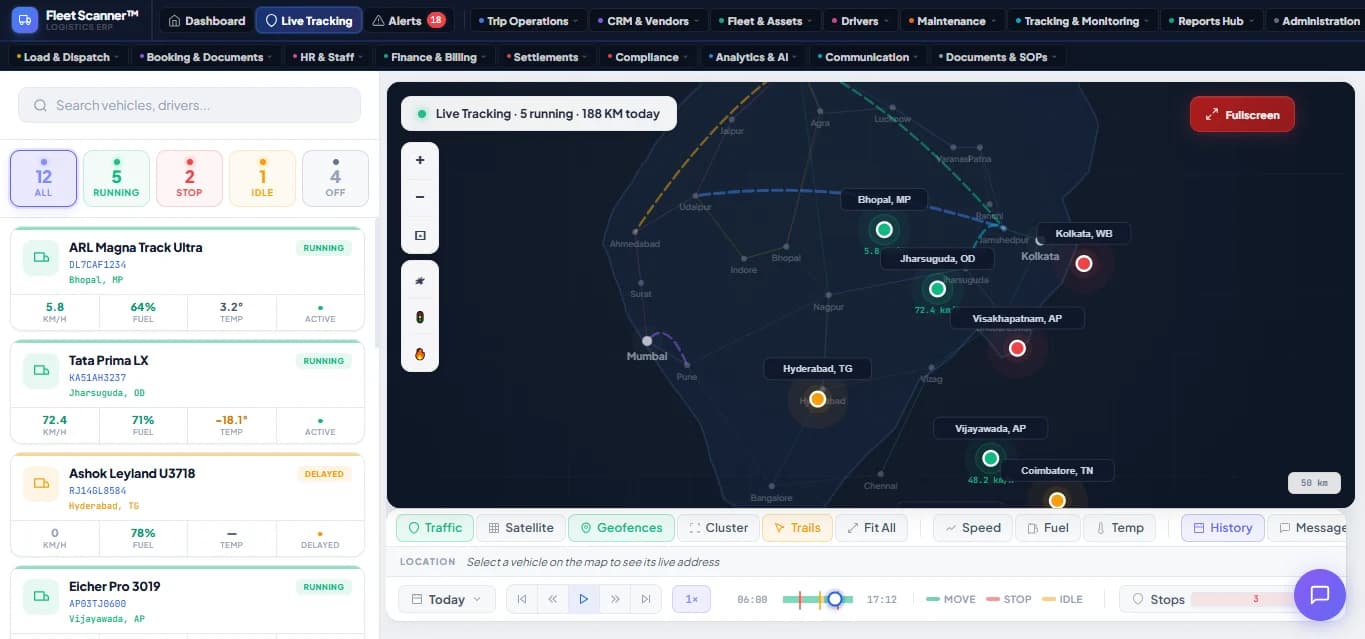
Task: Select the Visakhapatnam, AP red vehicle marker
Action: (x=1017, y=348)
